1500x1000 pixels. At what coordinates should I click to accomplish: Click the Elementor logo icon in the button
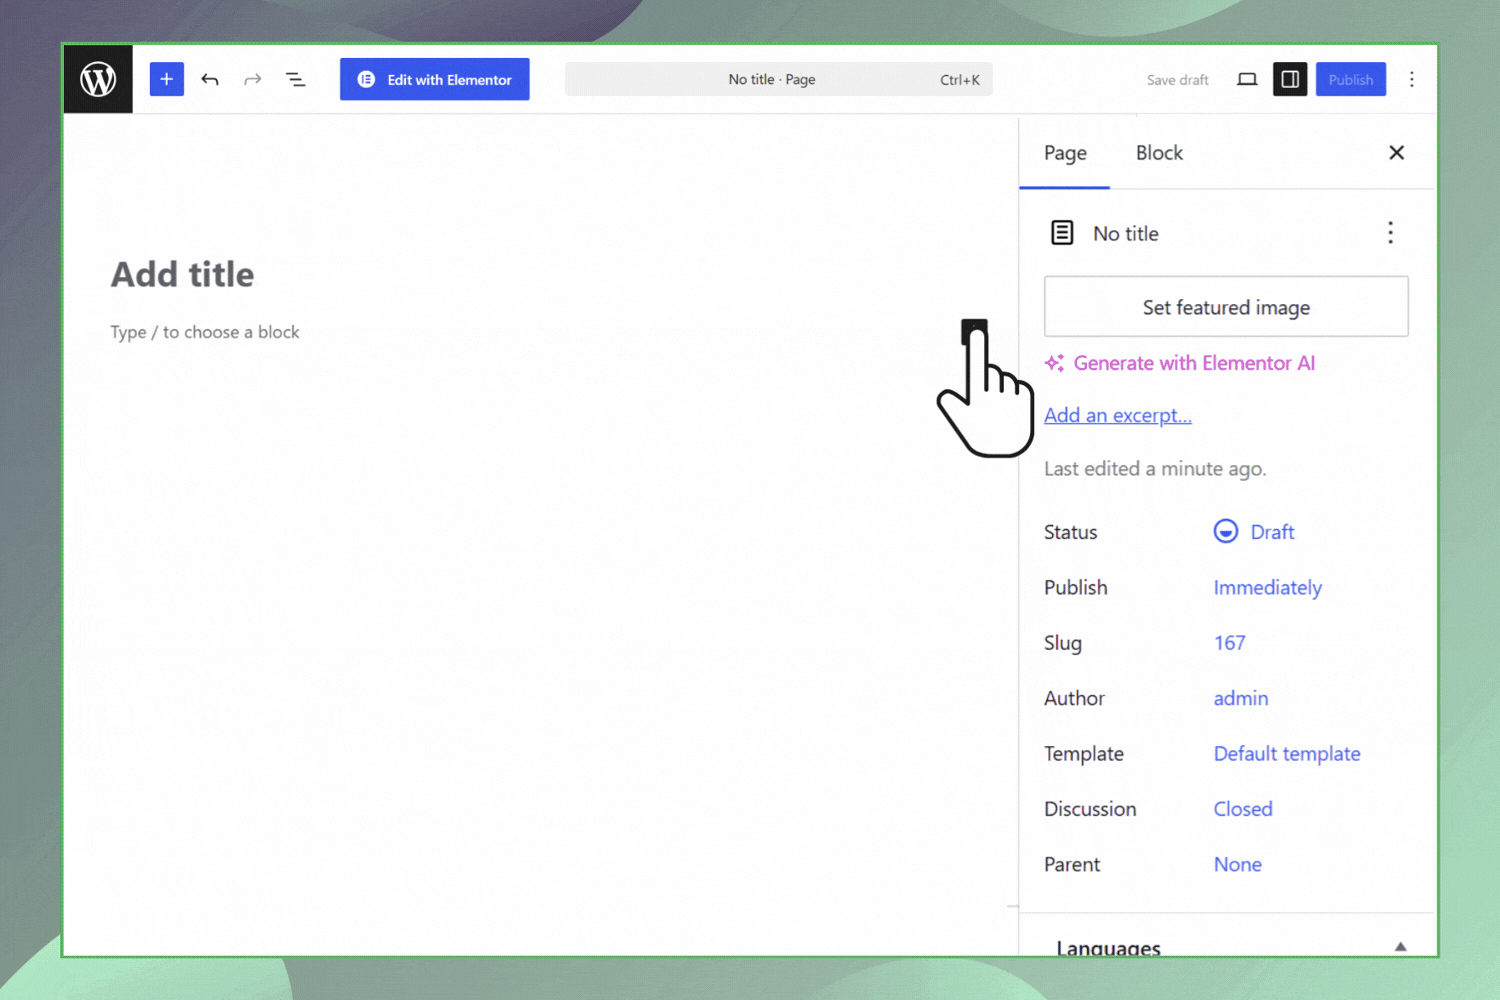(x=367, y=79)
